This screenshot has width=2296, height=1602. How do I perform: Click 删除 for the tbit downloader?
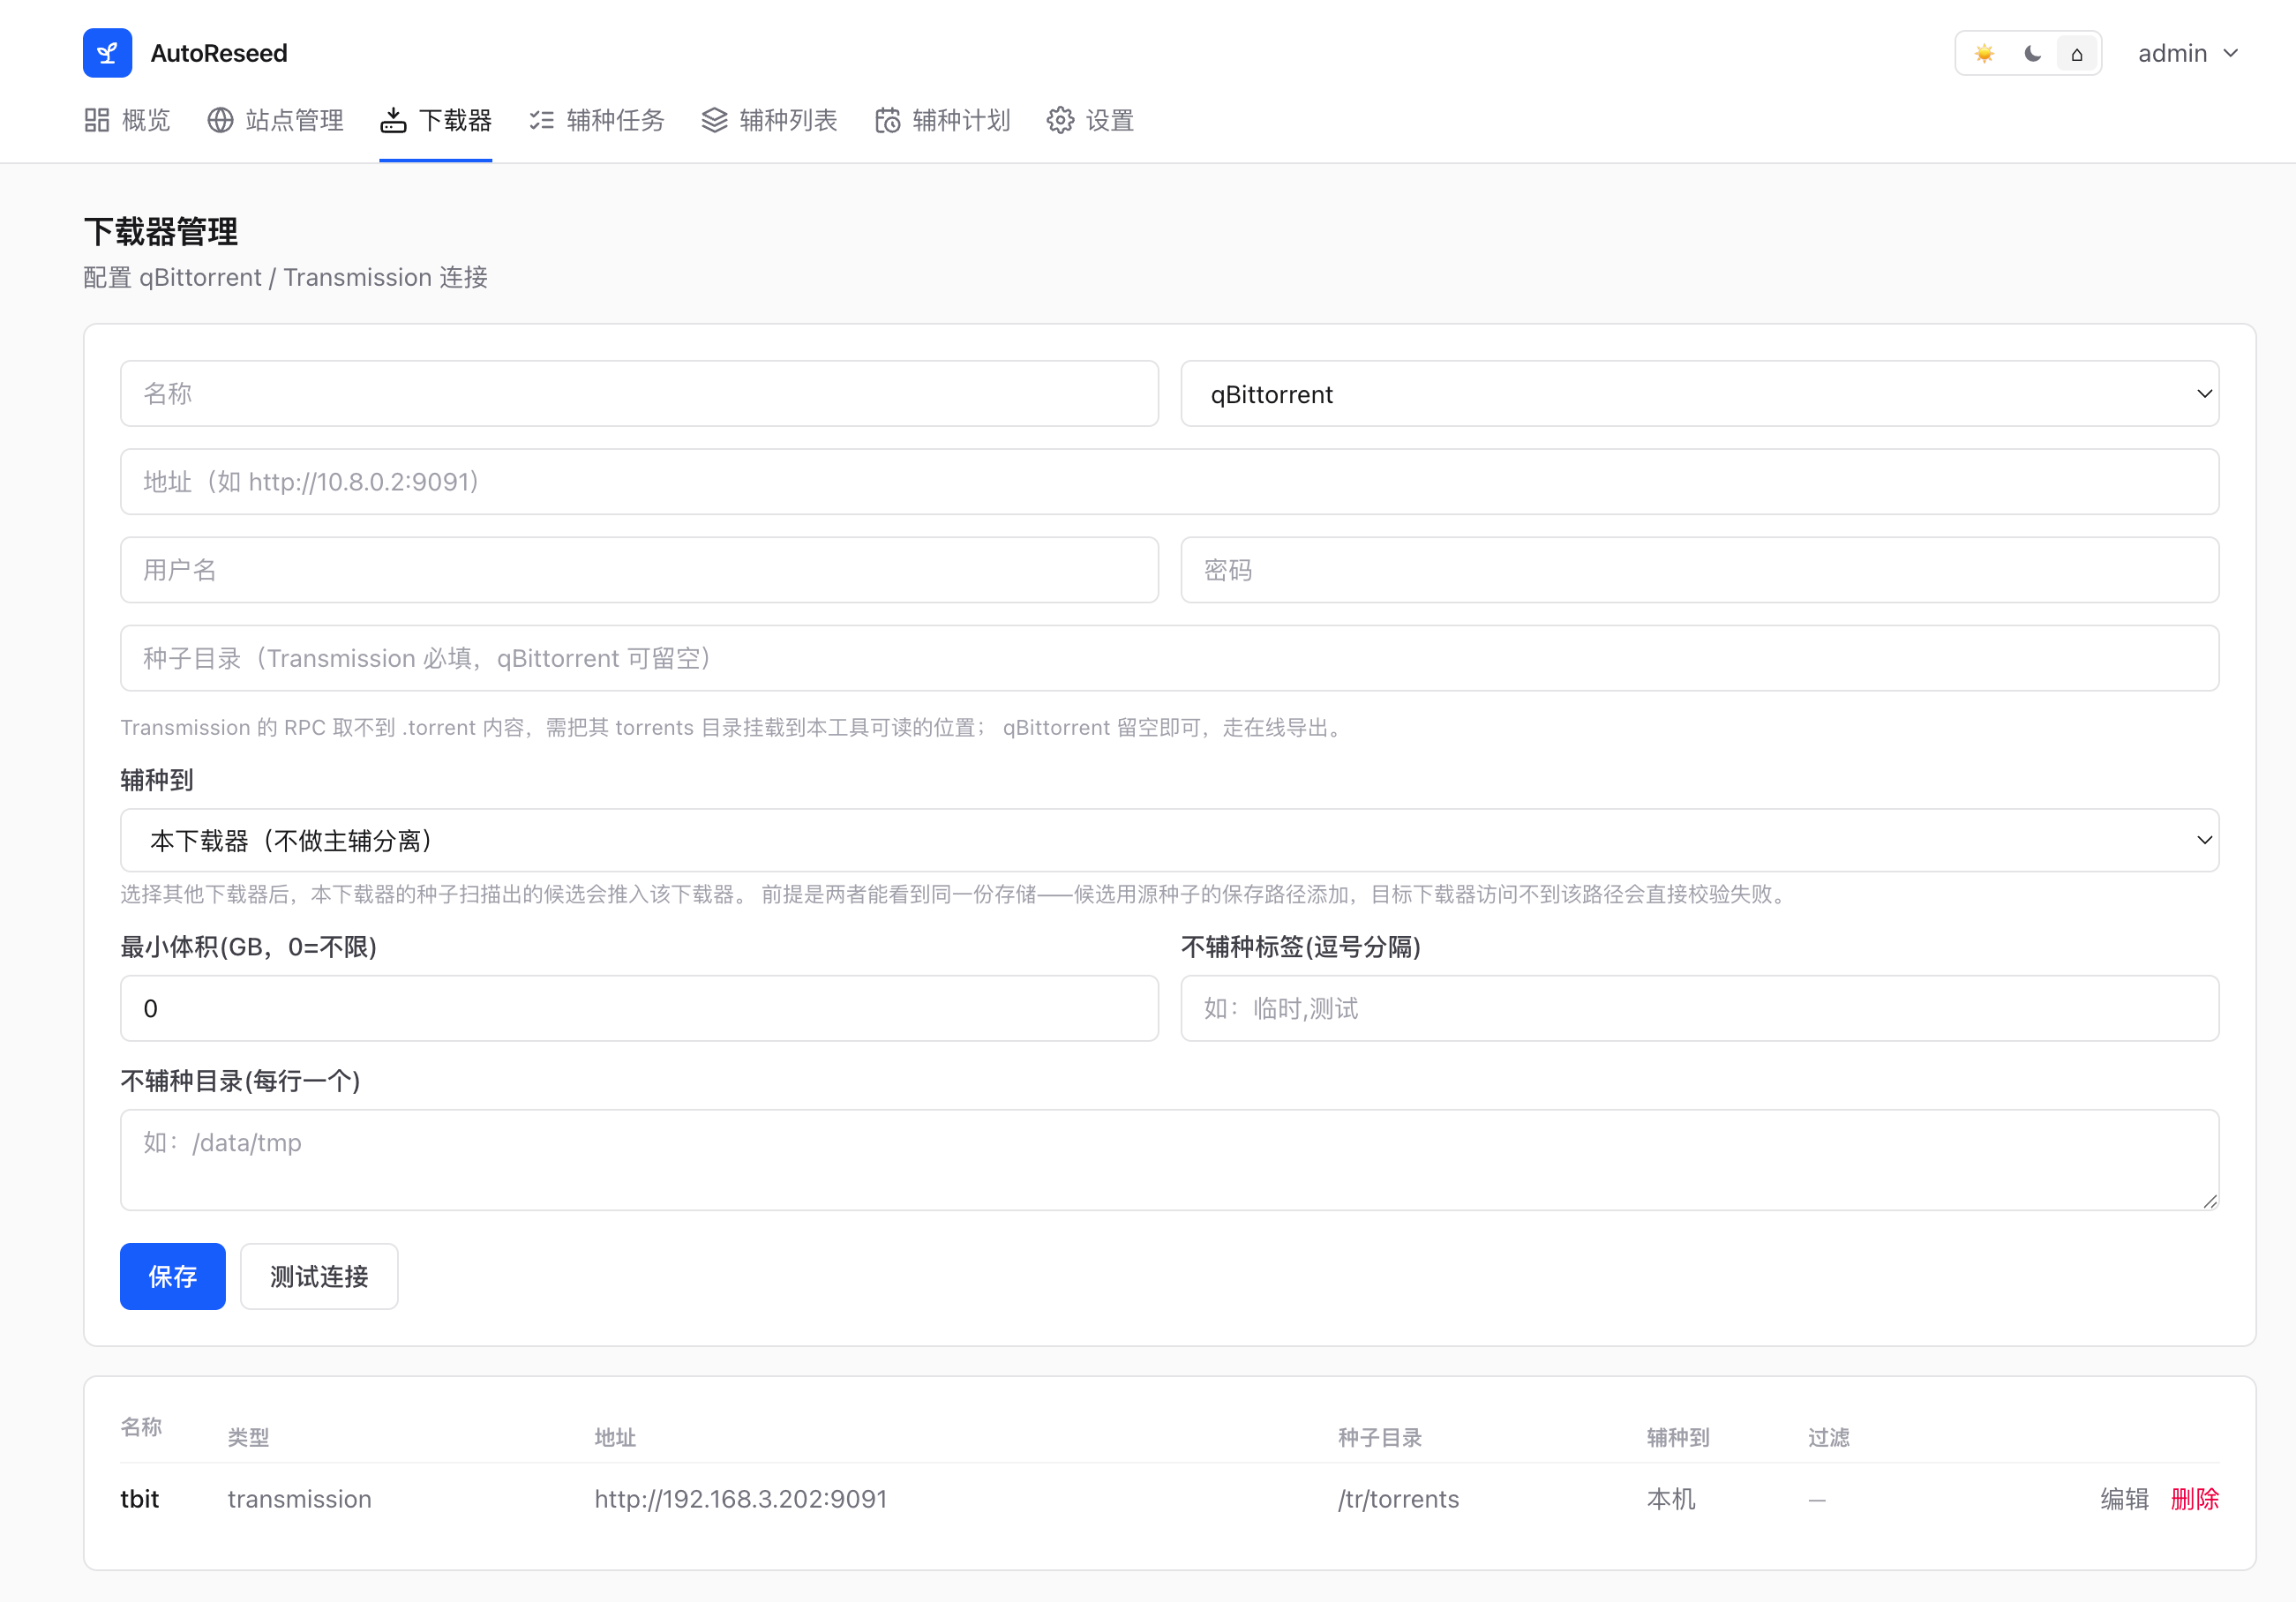coord(2195,1499)
